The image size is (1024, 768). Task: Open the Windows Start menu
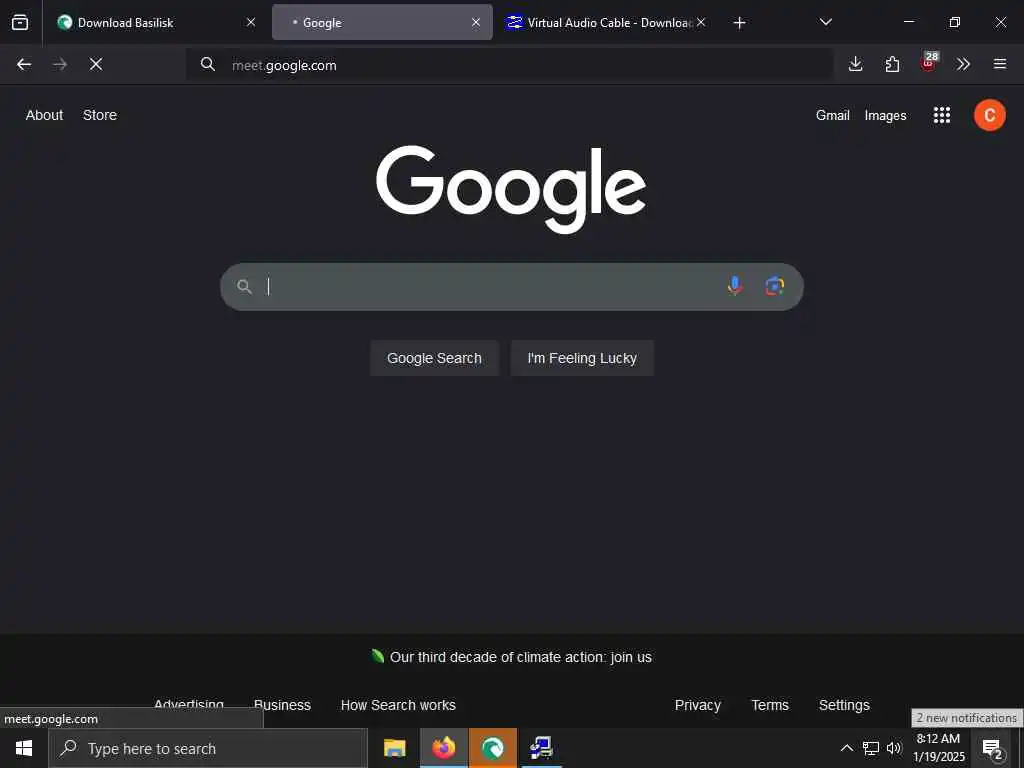pos(24,748)
